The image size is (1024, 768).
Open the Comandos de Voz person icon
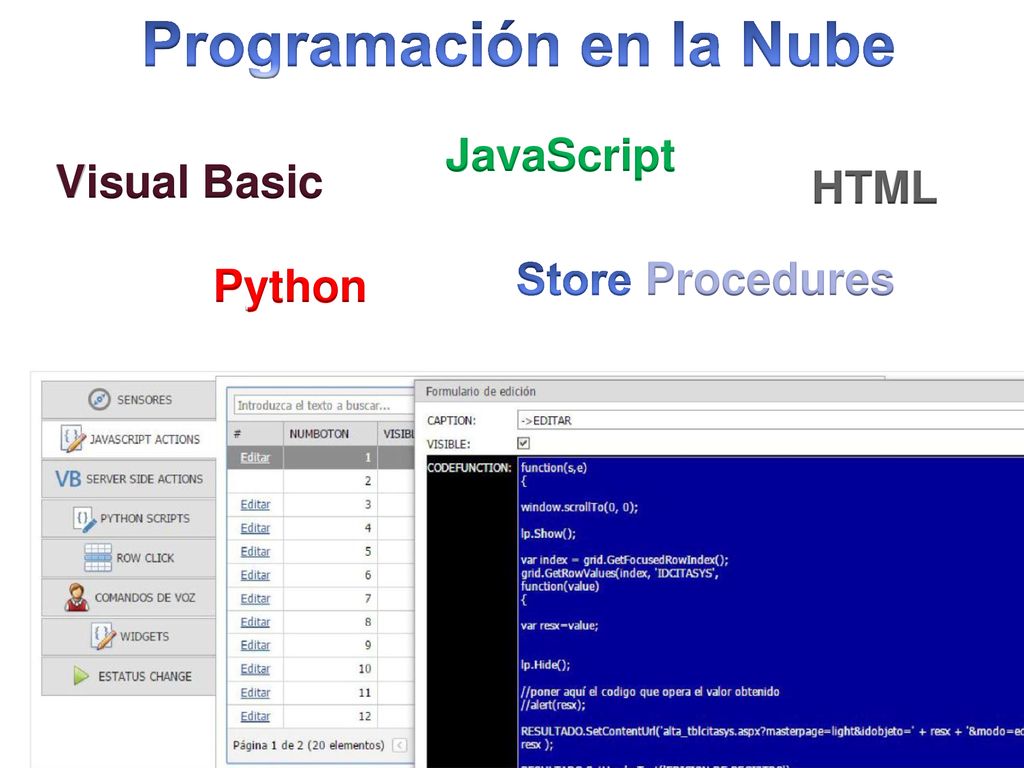(x=76, y=597)
